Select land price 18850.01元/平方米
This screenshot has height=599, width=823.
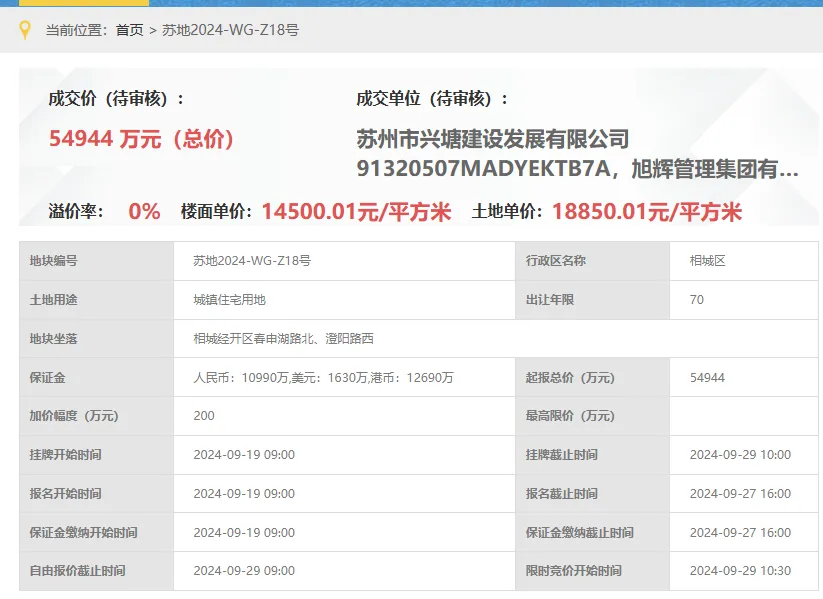[x=647, y=212]
